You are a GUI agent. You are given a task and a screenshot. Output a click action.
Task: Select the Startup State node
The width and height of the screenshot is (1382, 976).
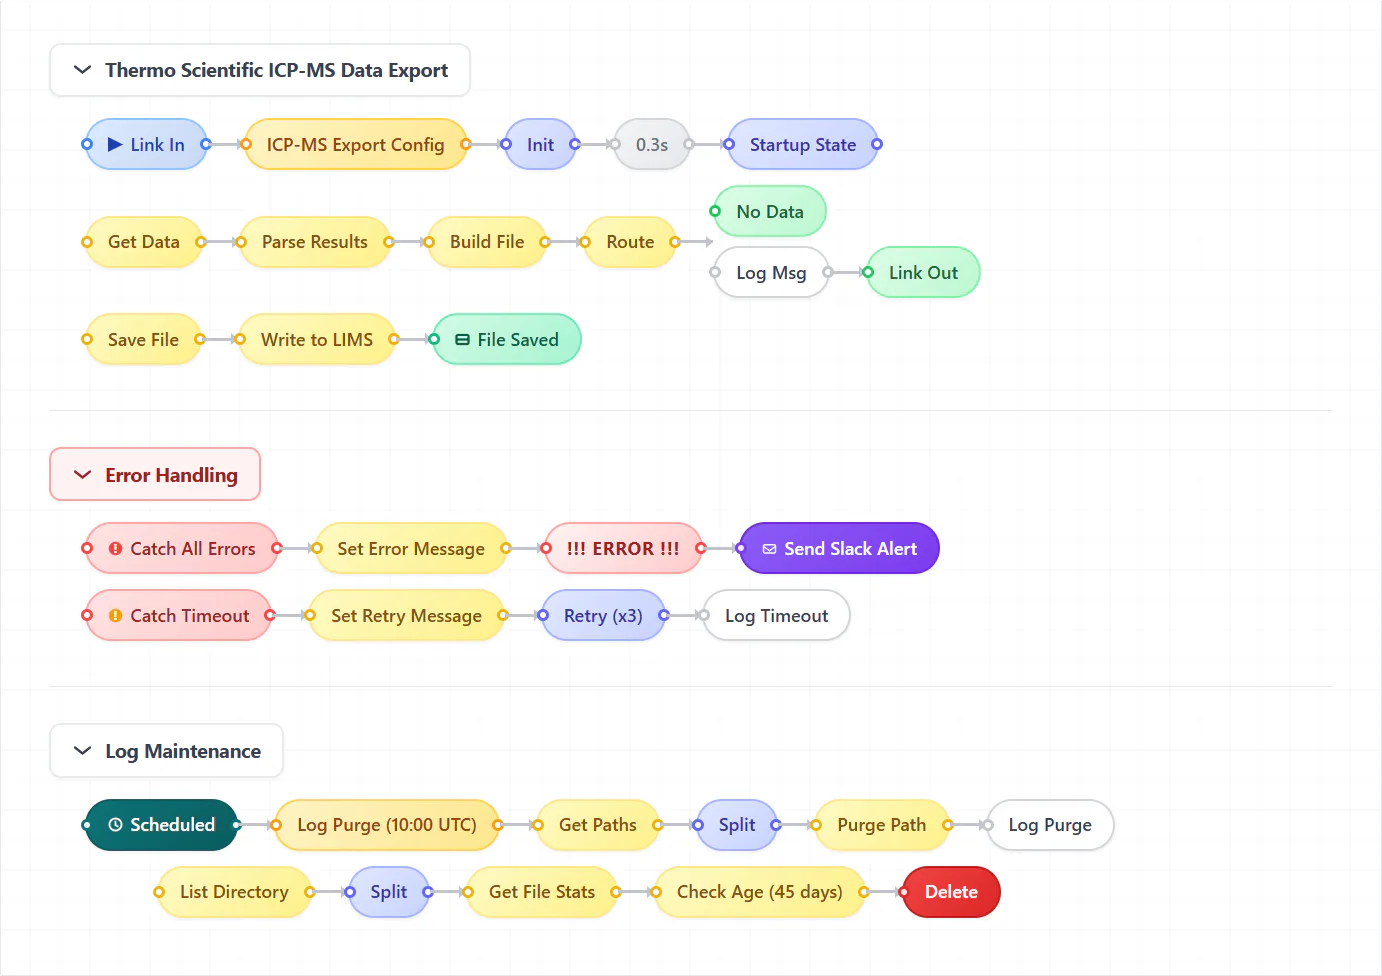click(803, 144)
